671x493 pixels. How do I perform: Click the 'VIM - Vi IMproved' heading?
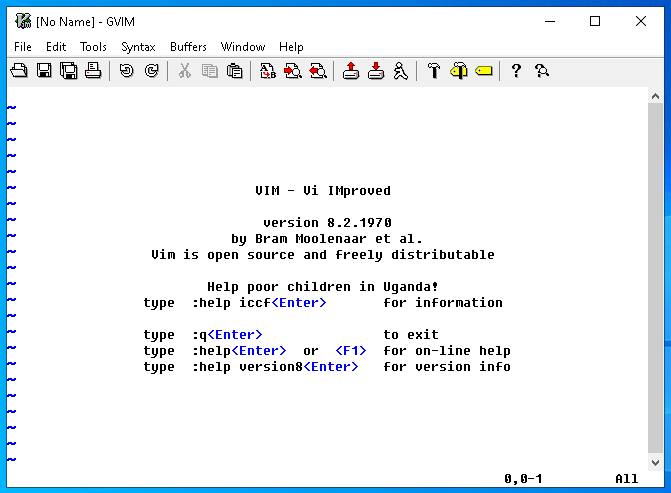(x=323, y=191)
